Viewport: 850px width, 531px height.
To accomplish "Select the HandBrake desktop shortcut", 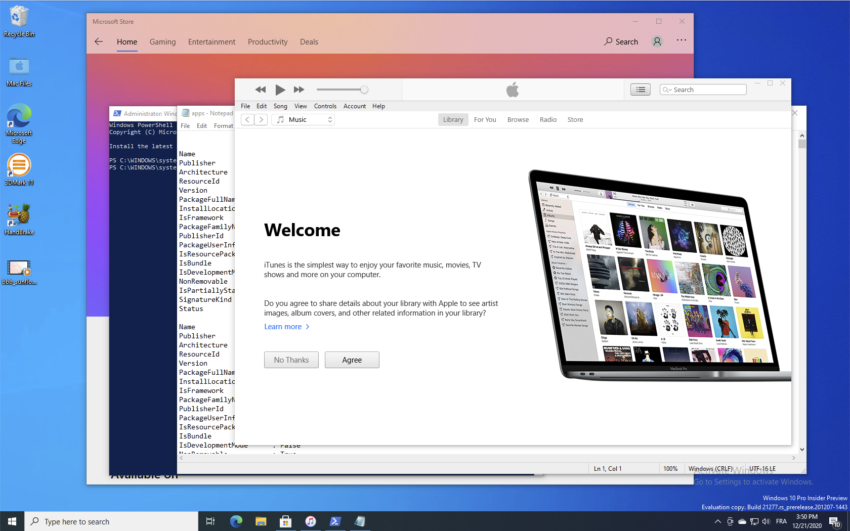I will click(x=19, y=219).
